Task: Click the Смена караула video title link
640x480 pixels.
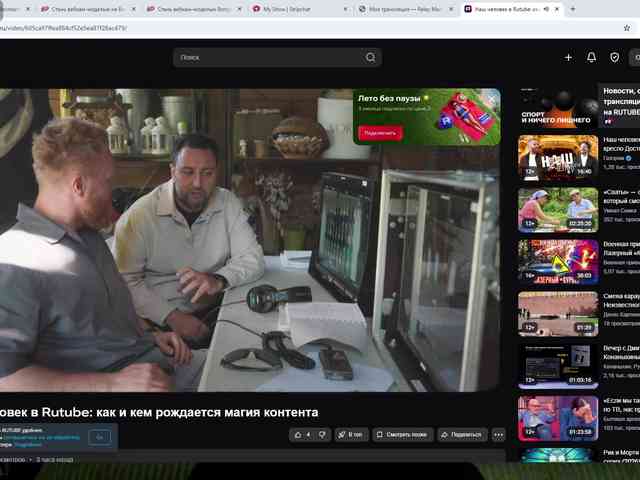Action: (621, 300)
